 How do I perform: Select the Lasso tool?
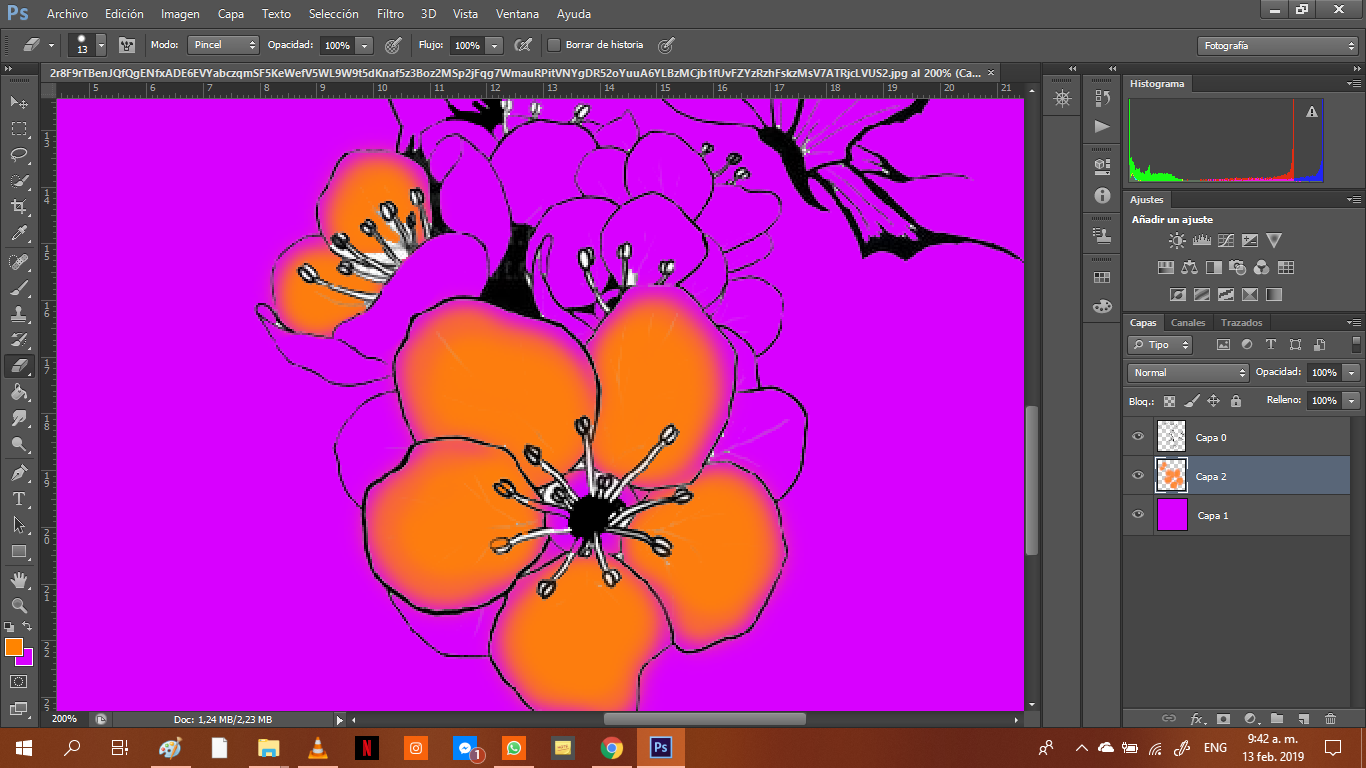pyautogui.click(x=19, y=154)
